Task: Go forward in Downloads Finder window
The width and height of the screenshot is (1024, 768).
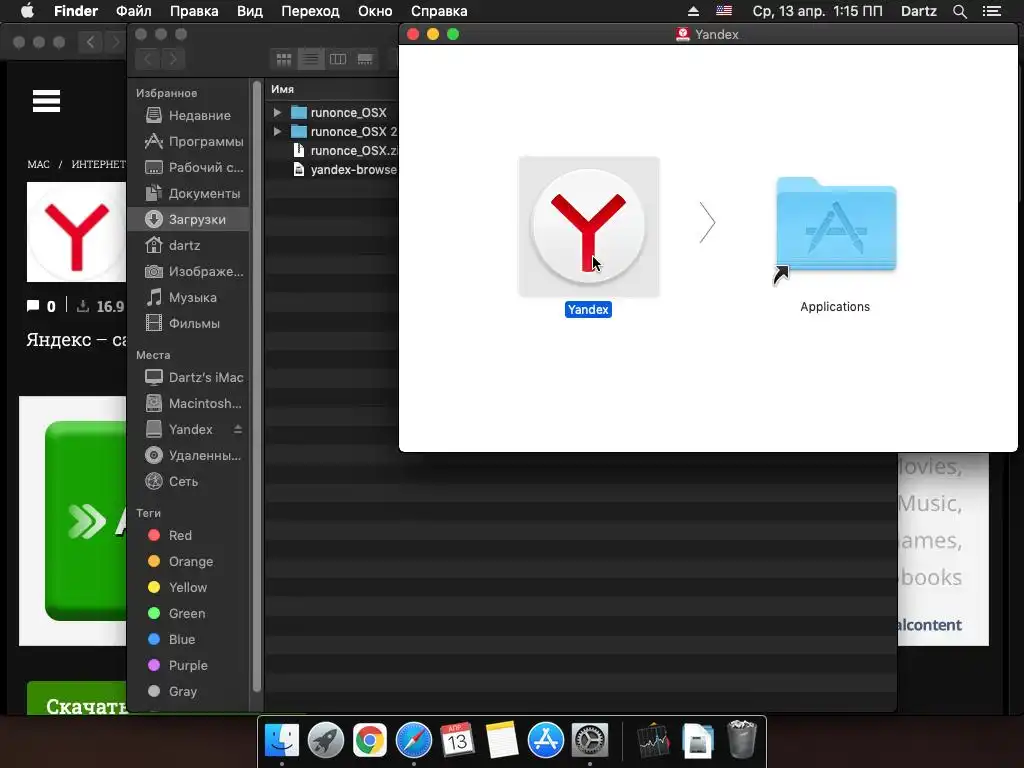Action: click(173, 59)
